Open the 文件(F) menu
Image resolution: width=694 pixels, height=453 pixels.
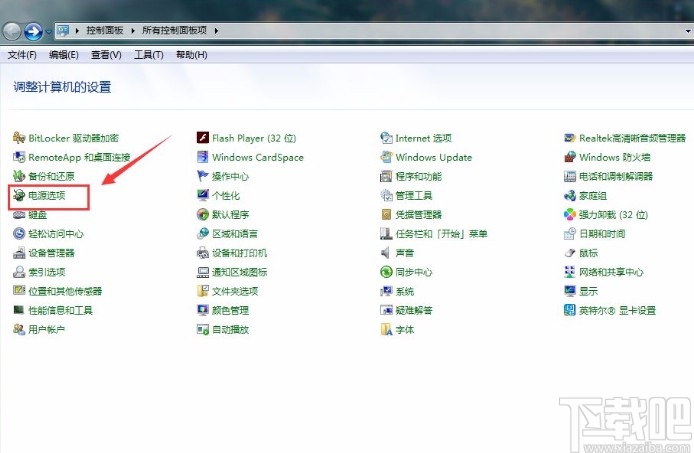click(x=22, y=55)
